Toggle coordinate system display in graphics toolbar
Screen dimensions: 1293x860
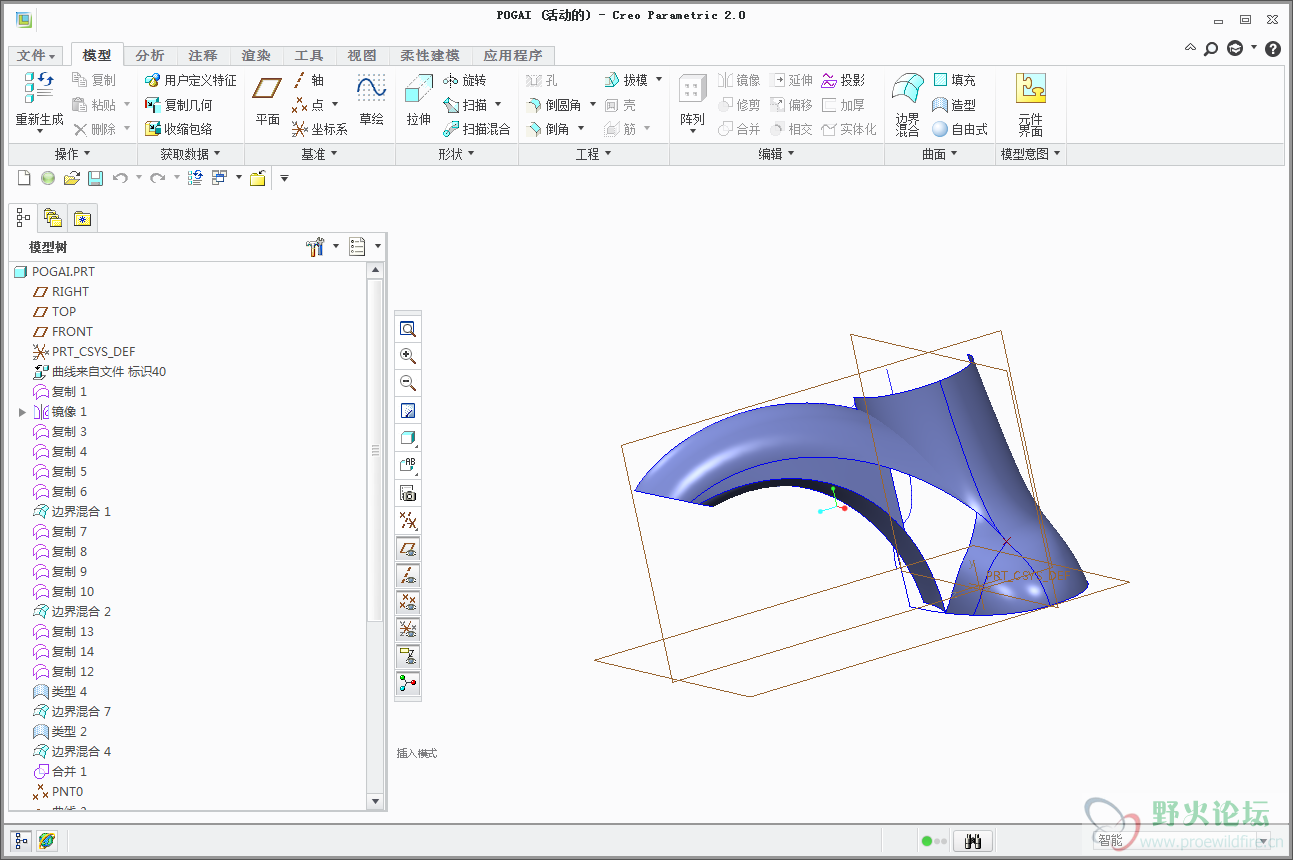[408, 629]
